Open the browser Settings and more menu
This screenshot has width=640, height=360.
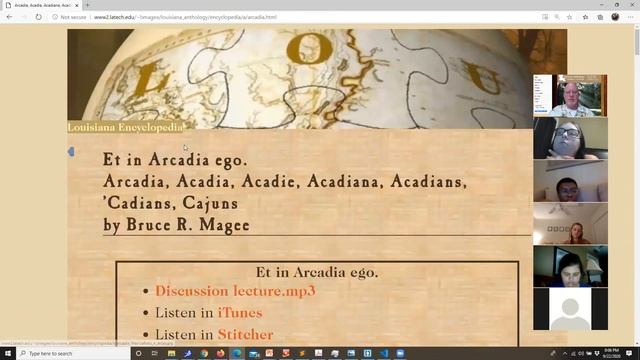pyautogui.click(x=631, y=17)
